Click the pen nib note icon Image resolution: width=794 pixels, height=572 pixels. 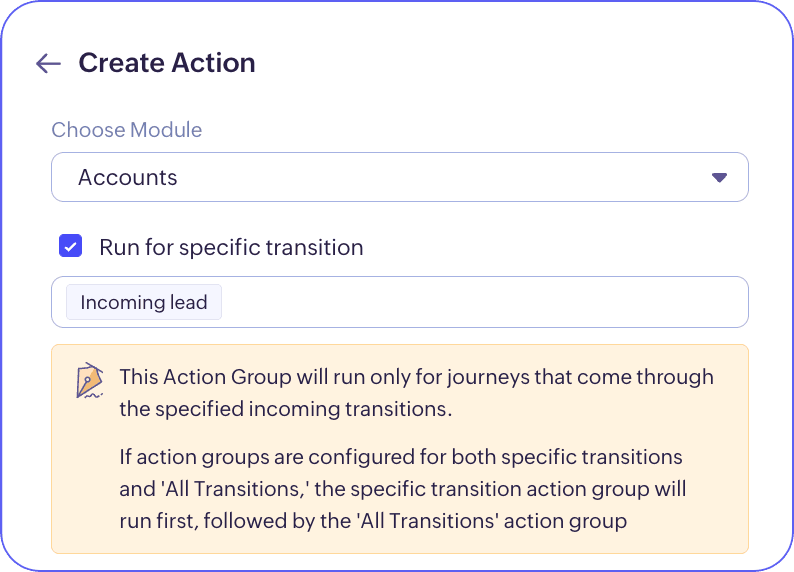90,380
